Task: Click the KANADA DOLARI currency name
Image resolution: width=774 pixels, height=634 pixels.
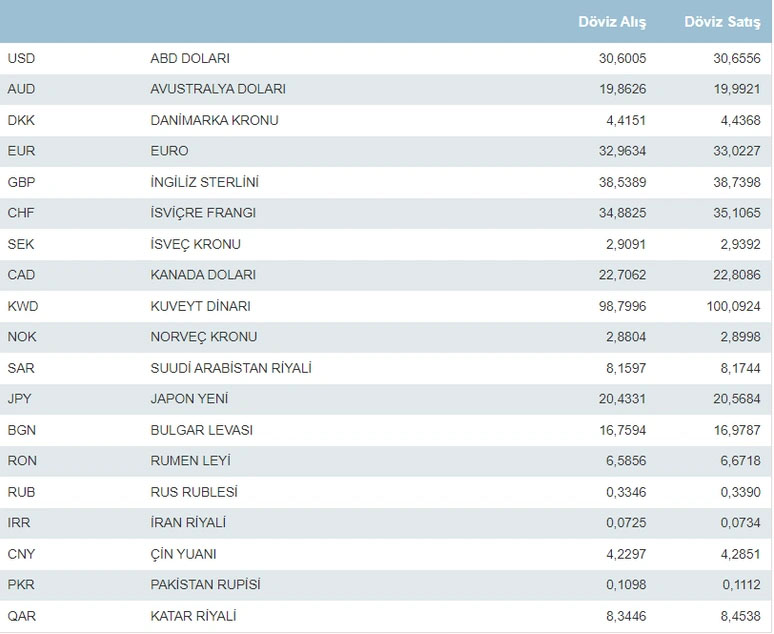Action: tap(203, 275)
